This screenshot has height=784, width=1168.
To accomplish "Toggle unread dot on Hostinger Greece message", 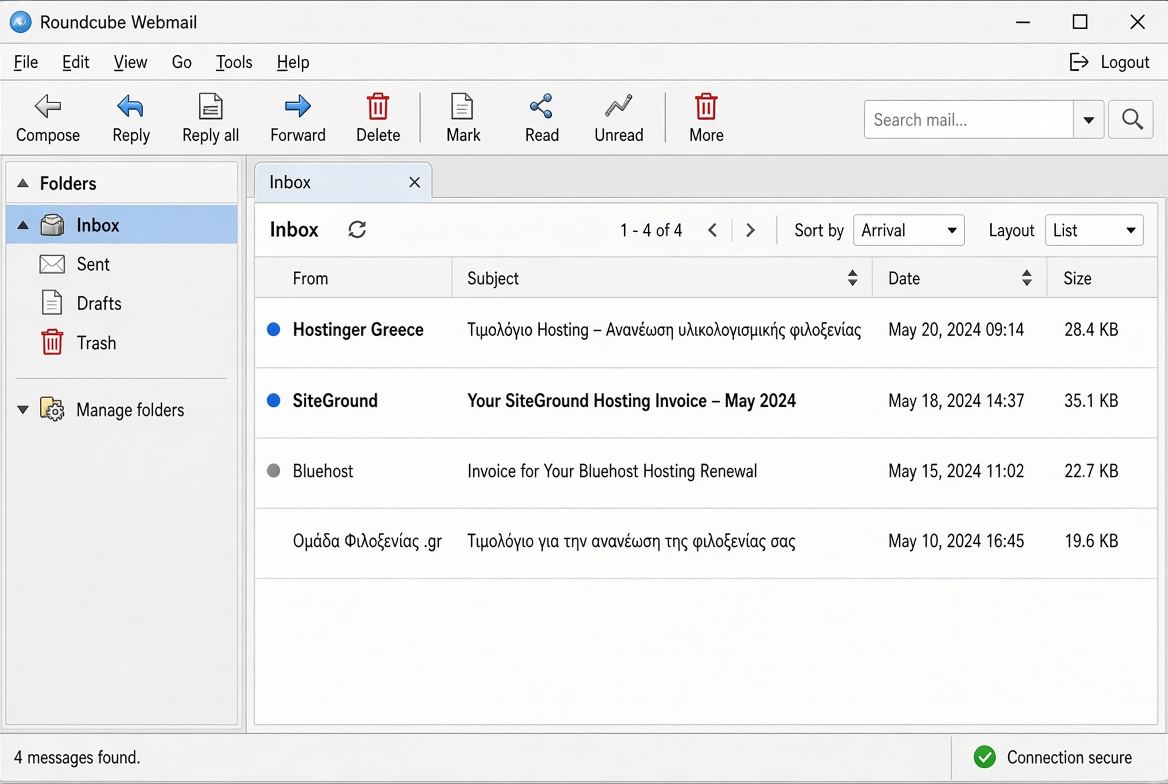I will (273, 329).
